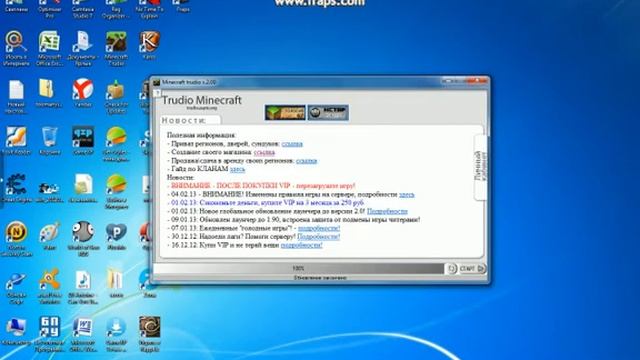Open the 'ссылка' link for creating a shop
640x360 pixels.
tap(264, 152)
